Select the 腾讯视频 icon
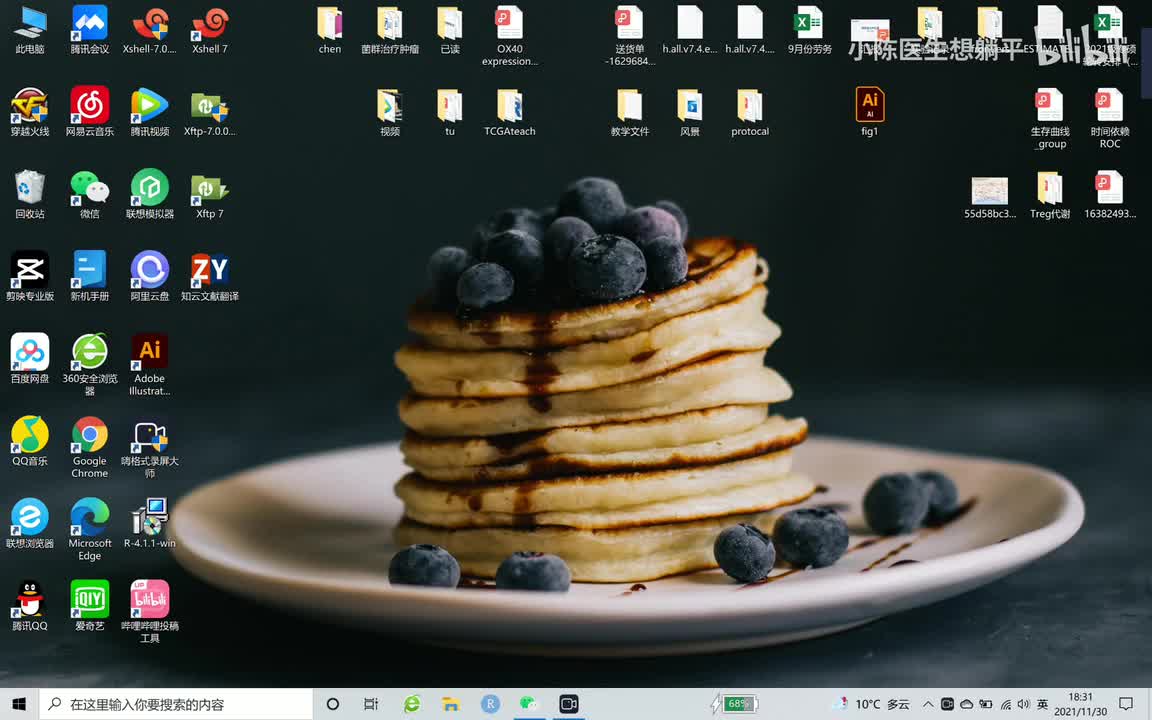Viewport: 1152px width, 720px height. pos(150,113)
